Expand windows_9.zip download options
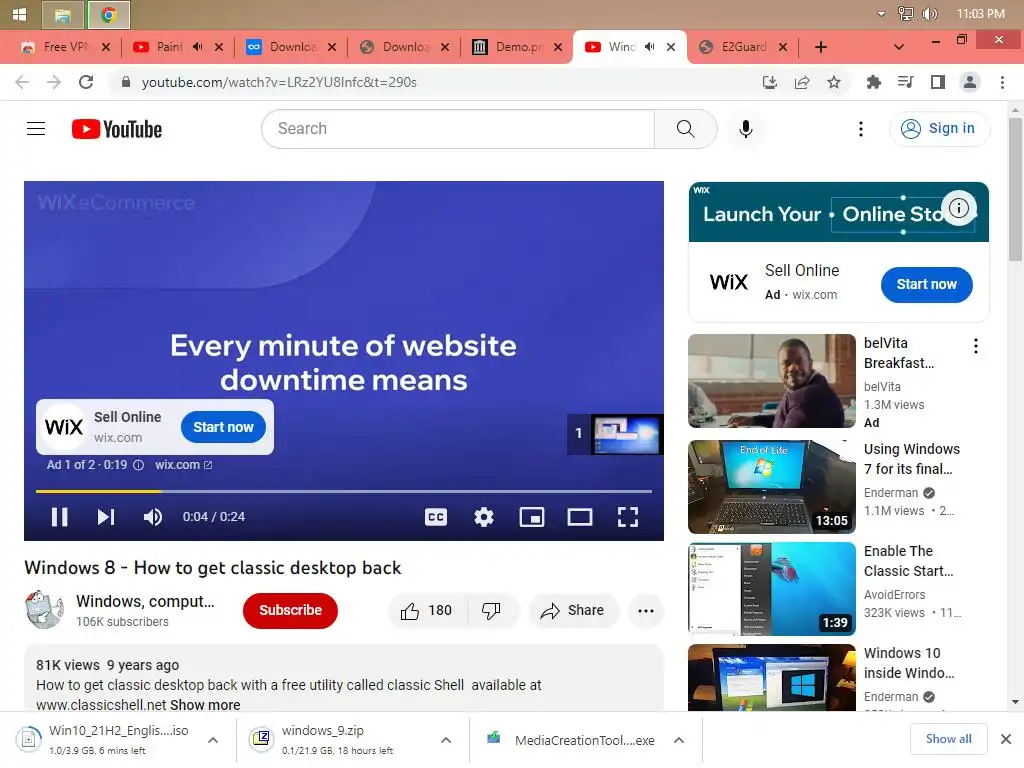 [x=446, y=740]
